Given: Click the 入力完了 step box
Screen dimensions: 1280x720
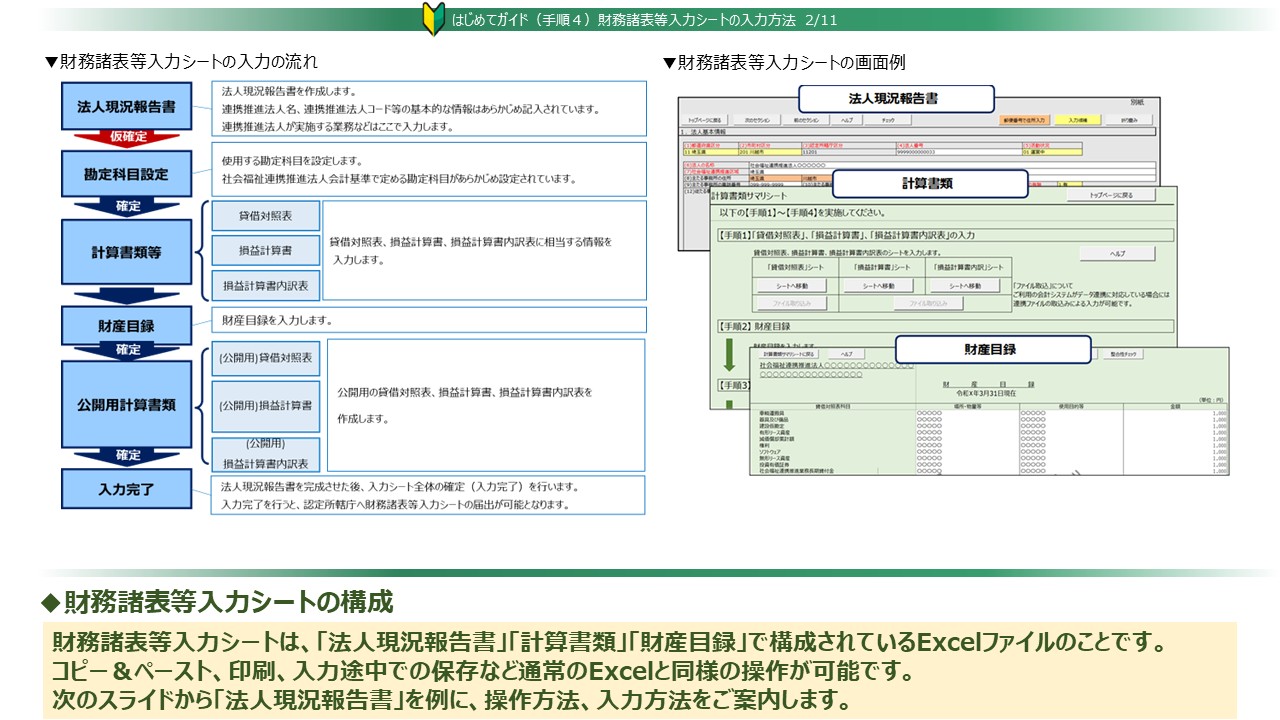Looking at the screenshot, I should (x=126, y=490).
